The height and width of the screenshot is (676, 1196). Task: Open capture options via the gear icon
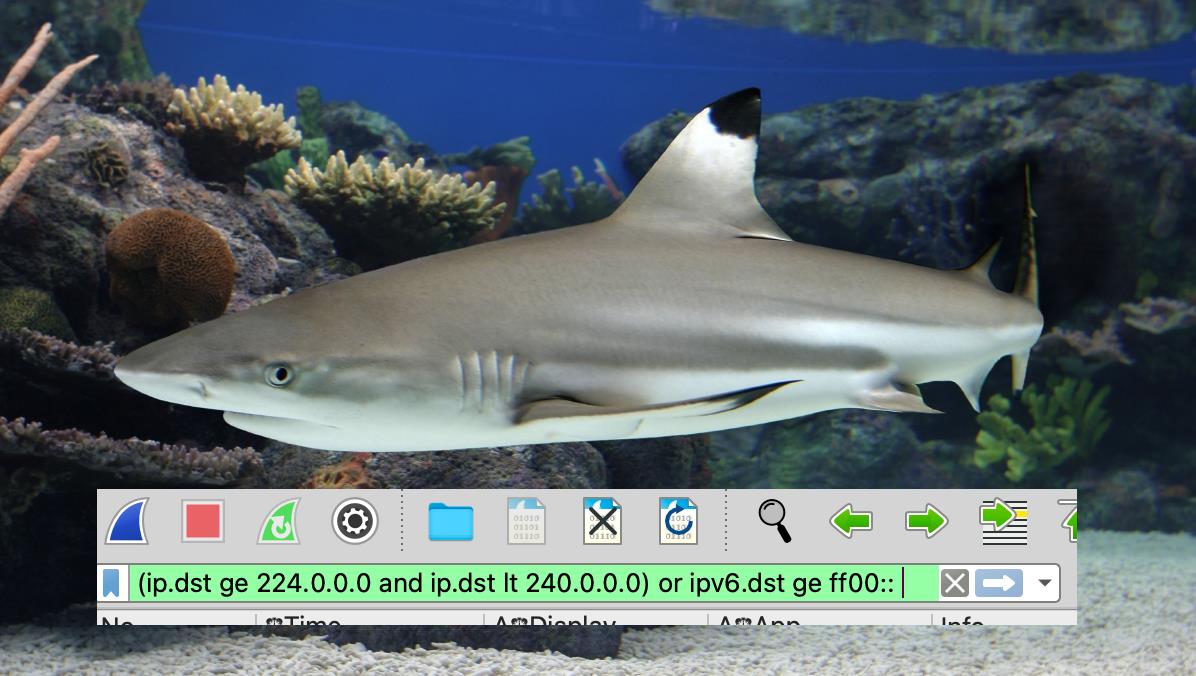pyautogui.click(x=355, y=521)
